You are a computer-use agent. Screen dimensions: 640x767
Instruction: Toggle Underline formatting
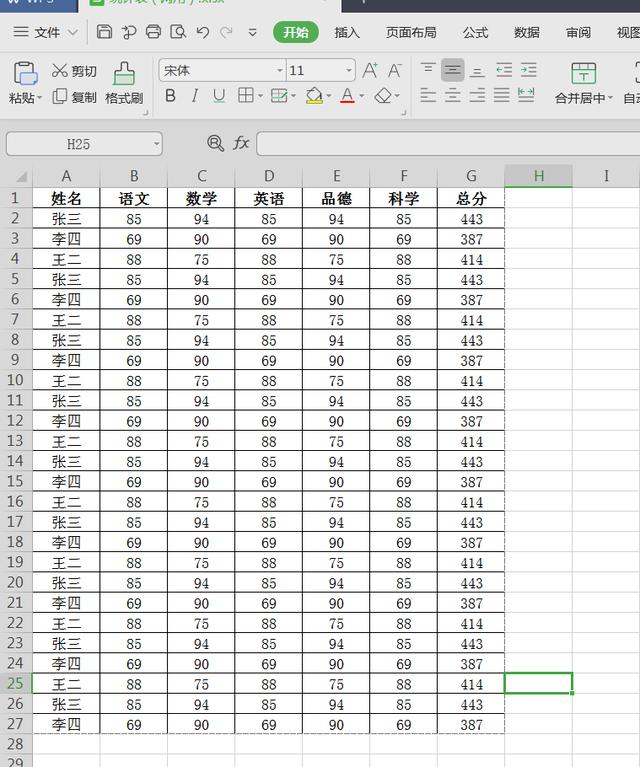coord(218,96)
